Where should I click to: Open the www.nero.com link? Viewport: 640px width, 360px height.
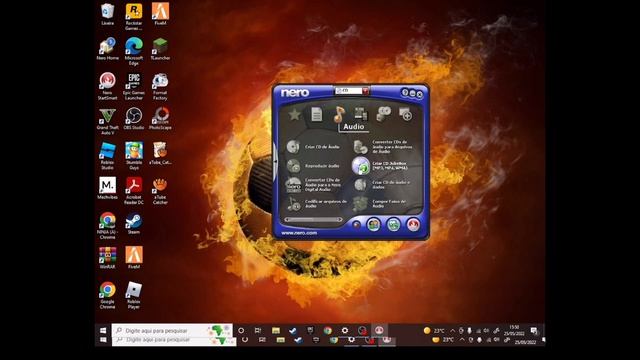pos(299,233)
